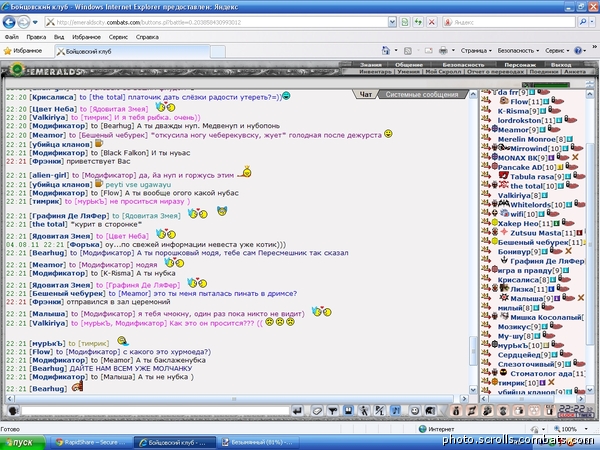Screen dimensions: 600x450
Task: Open the Вид menu
Action: [59, 37]
